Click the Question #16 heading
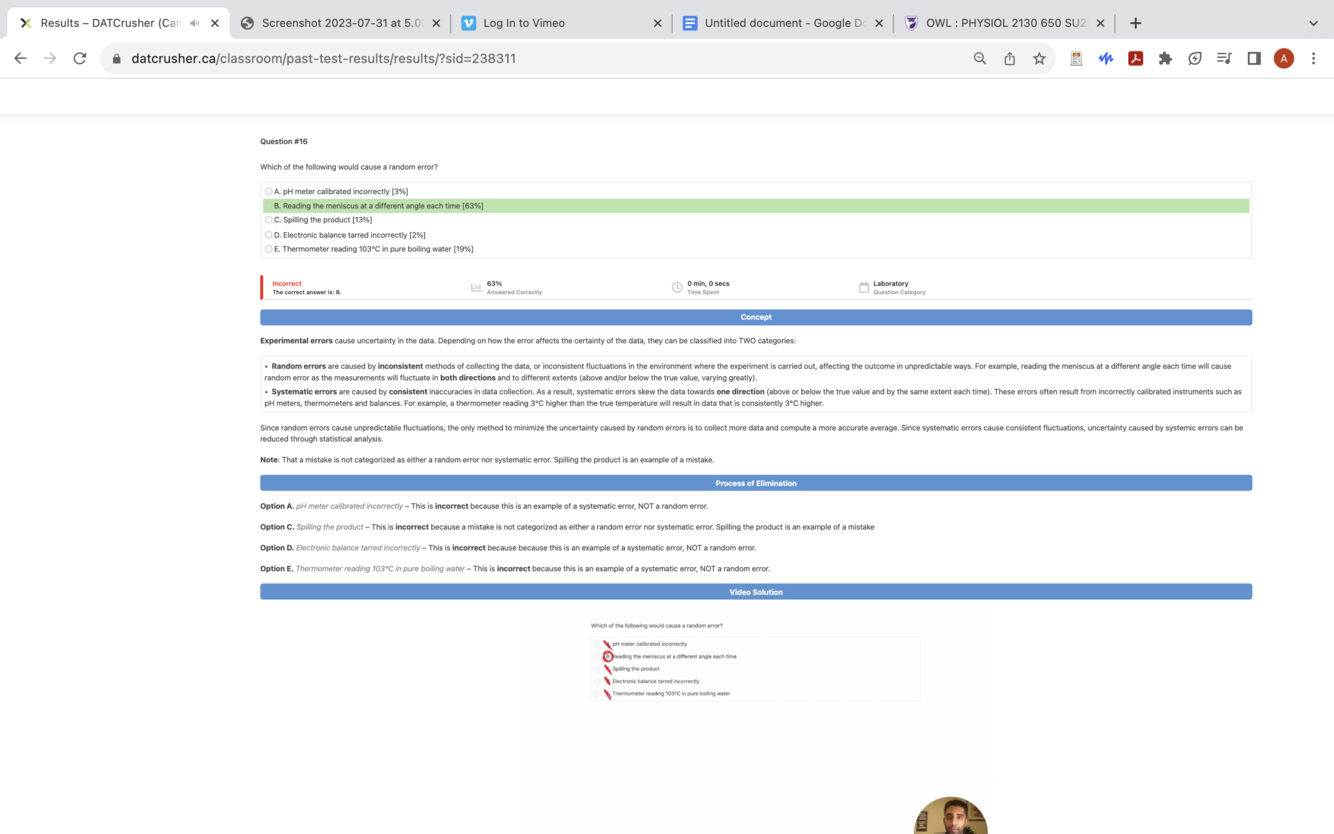 pos(284,142)
